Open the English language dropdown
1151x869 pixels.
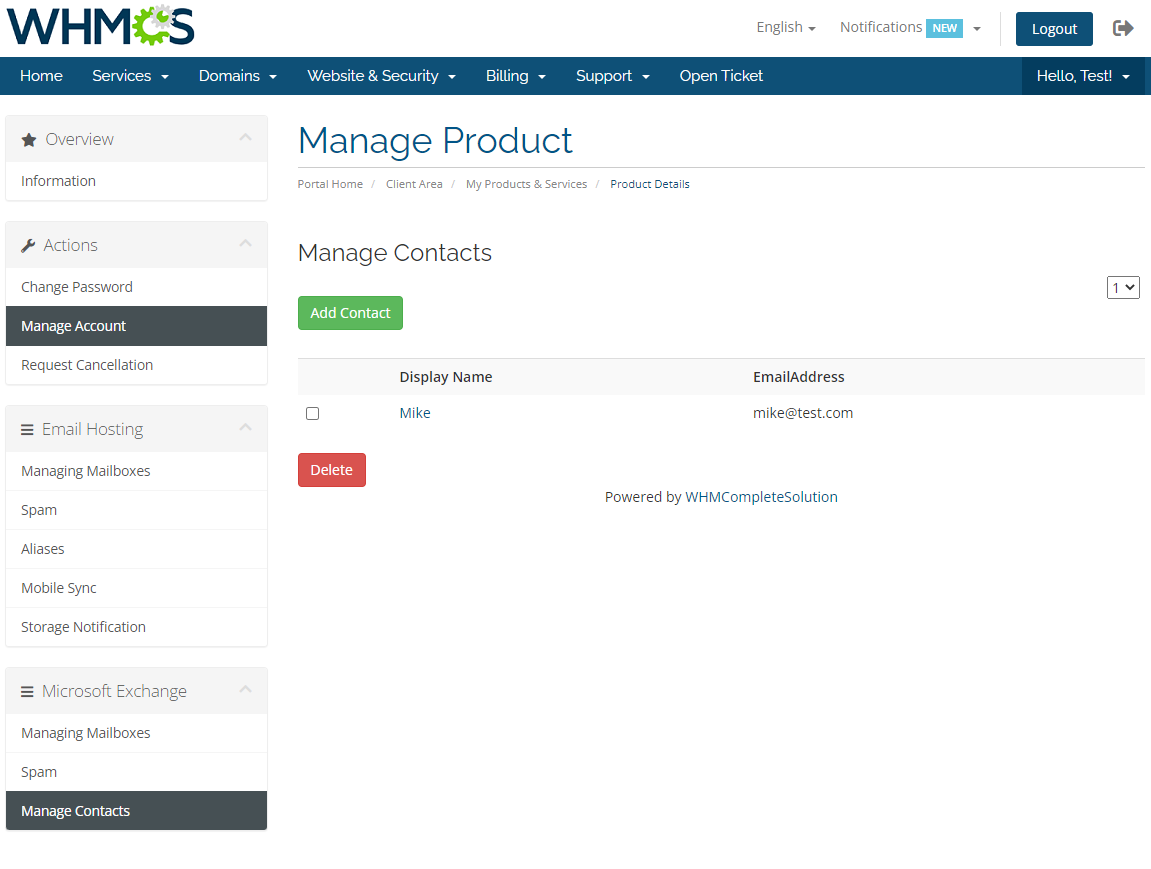click(786, 27)
